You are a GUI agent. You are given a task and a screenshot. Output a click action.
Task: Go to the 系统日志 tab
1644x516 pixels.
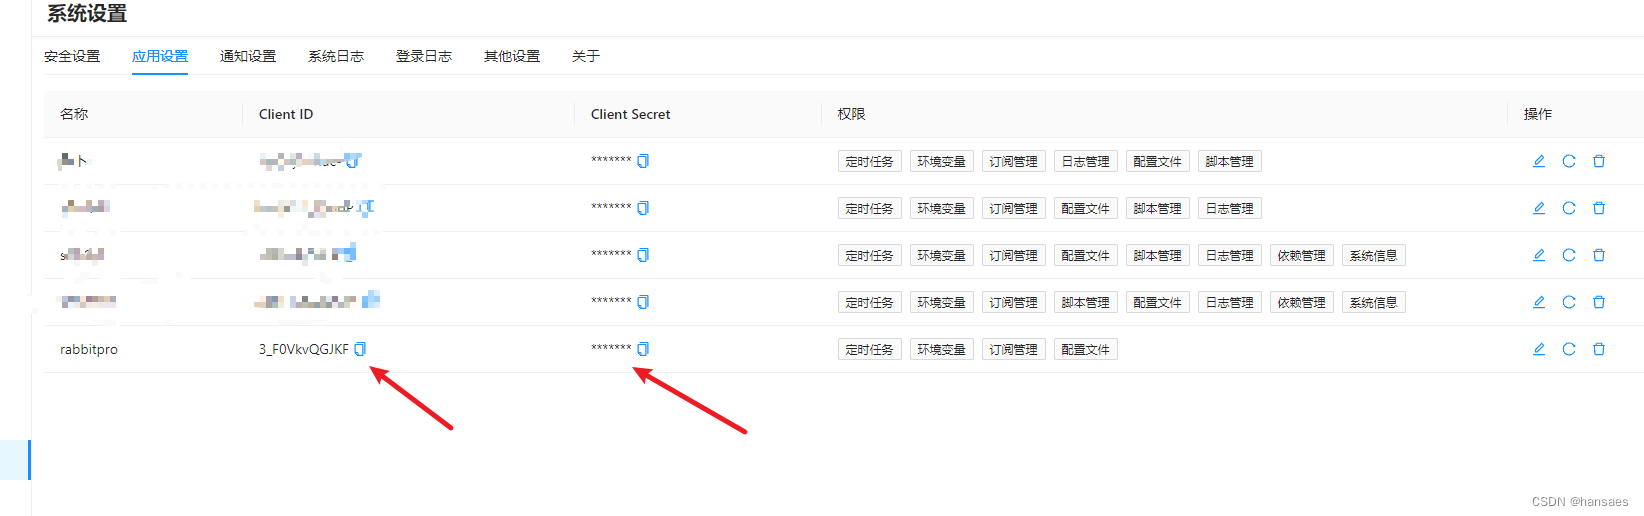coord(336,56)
